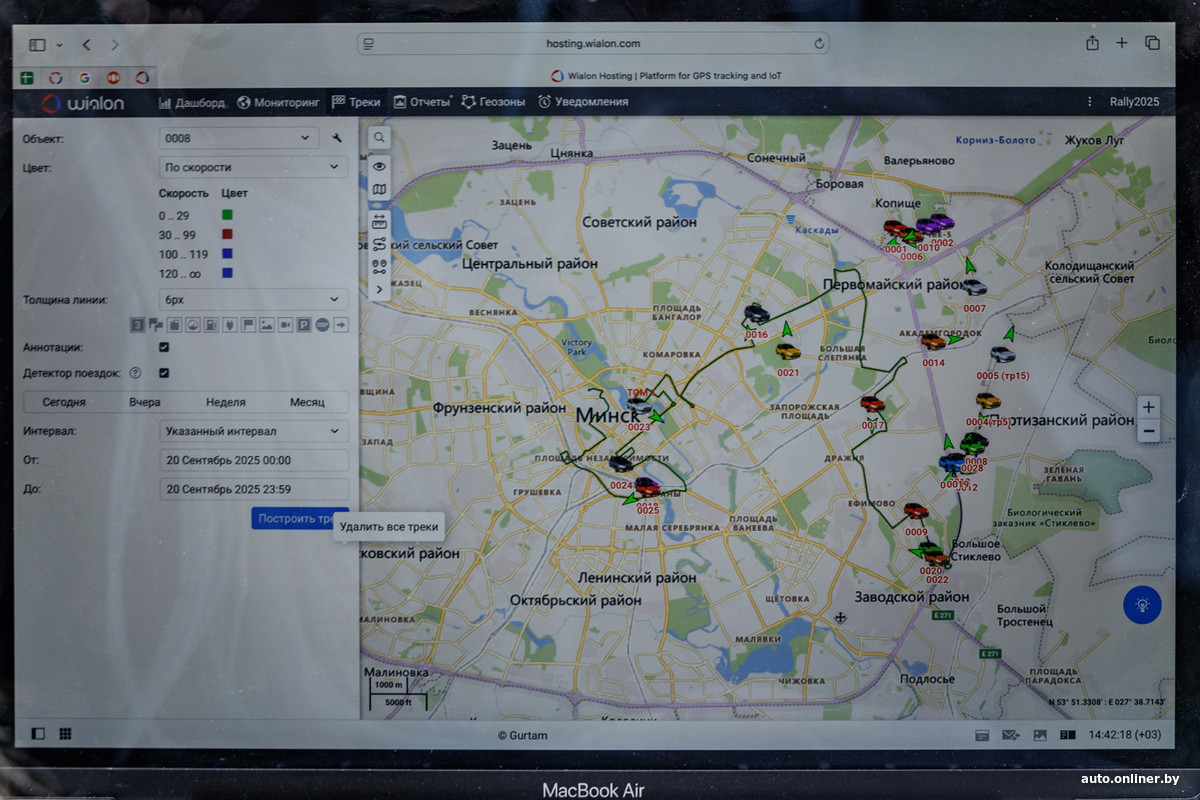Toggle the stop markers icon
1200x800 pixels.
322,325
